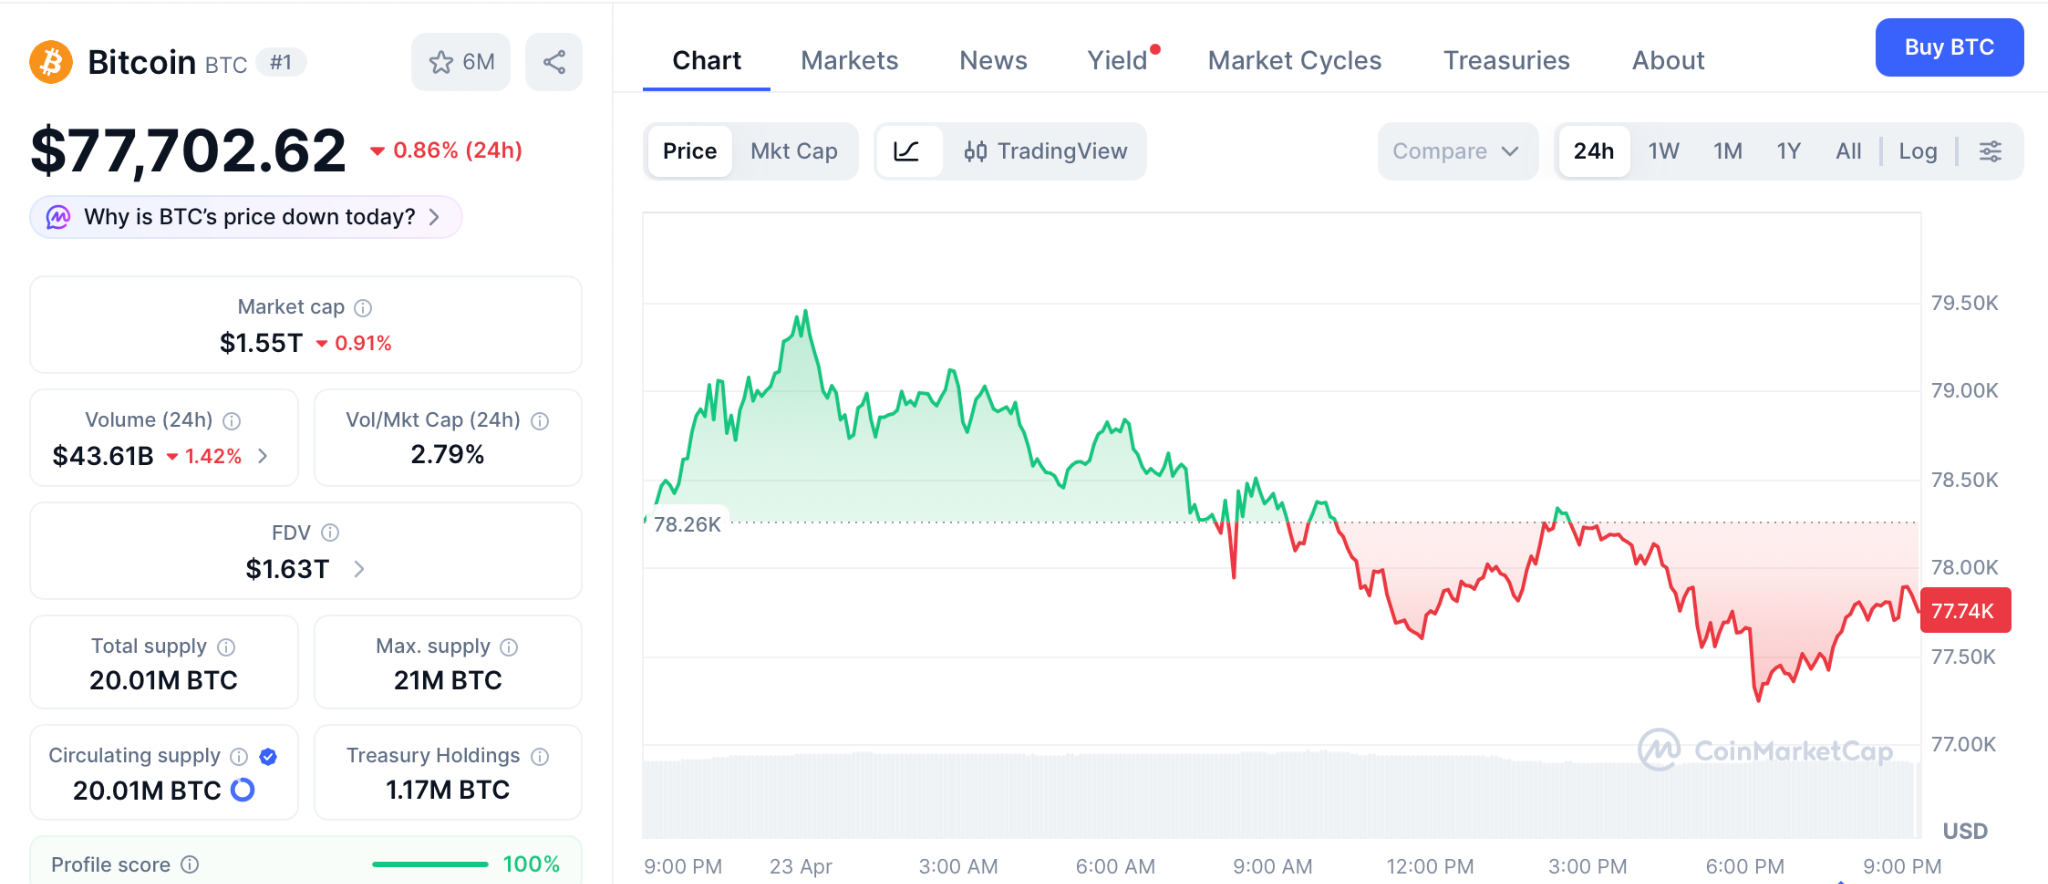Select the 1W time range
Image resolution: width=2048 pixels, height=884 pixels.
[1663, 151]
